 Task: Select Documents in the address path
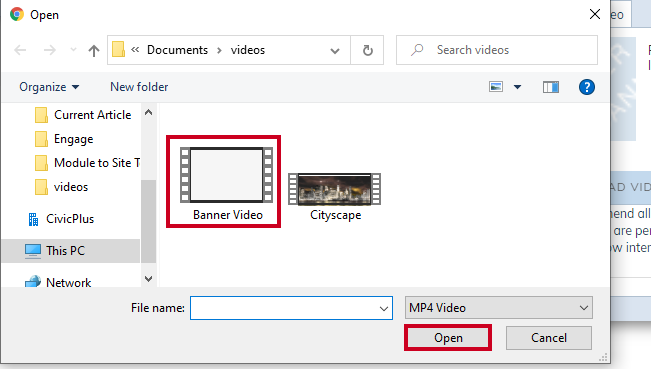[177, 50]
